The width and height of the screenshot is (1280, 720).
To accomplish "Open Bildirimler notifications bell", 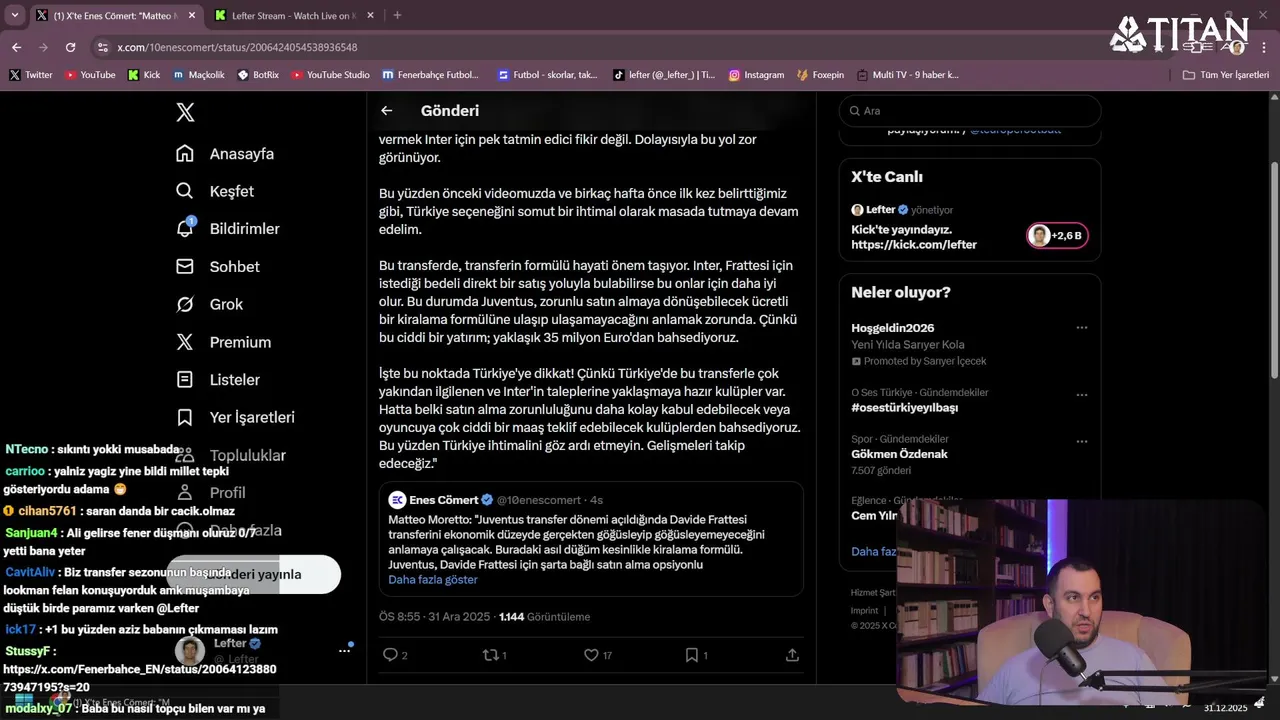I will click(x=228, y=229).
